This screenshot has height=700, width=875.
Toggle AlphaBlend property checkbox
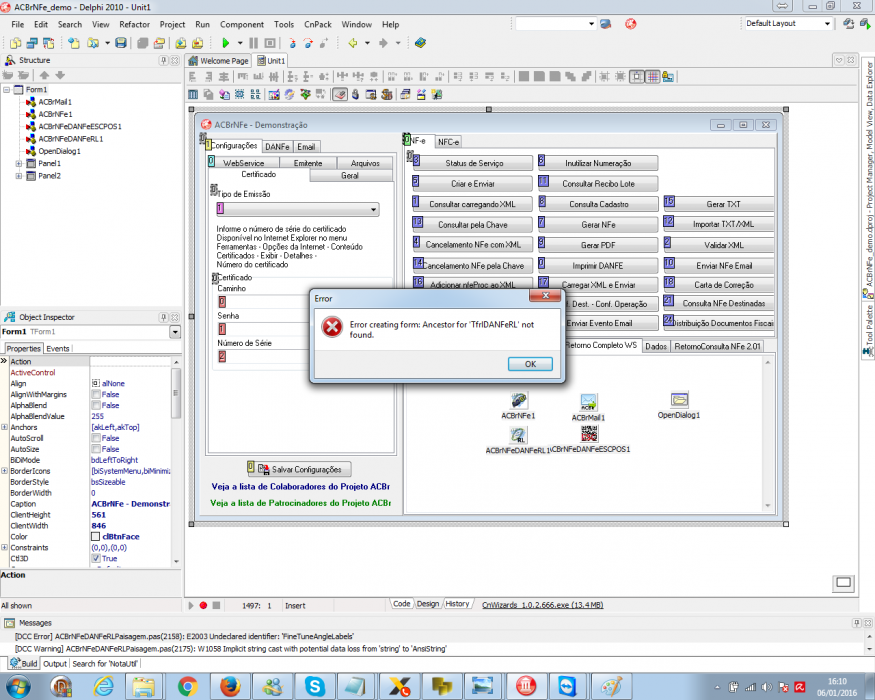96,405
